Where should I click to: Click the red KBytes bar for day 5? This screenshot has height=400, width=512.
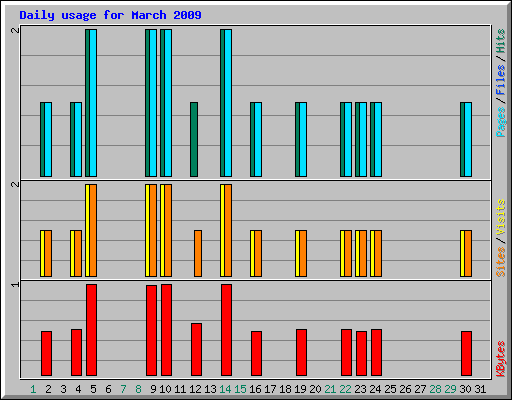click(x=91, y=330)
